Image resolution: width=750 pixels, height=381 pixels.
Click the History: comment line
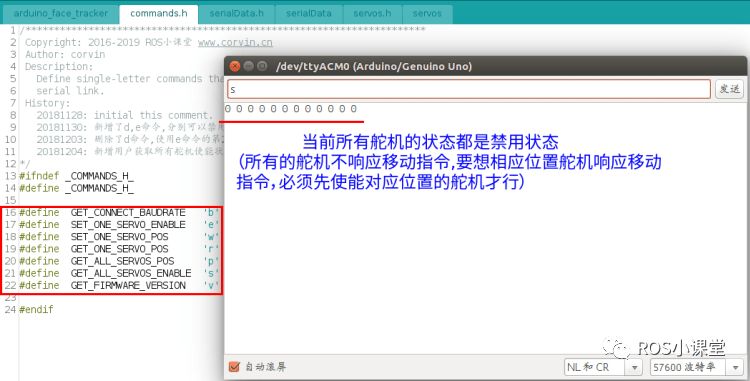tap(47, 103)
